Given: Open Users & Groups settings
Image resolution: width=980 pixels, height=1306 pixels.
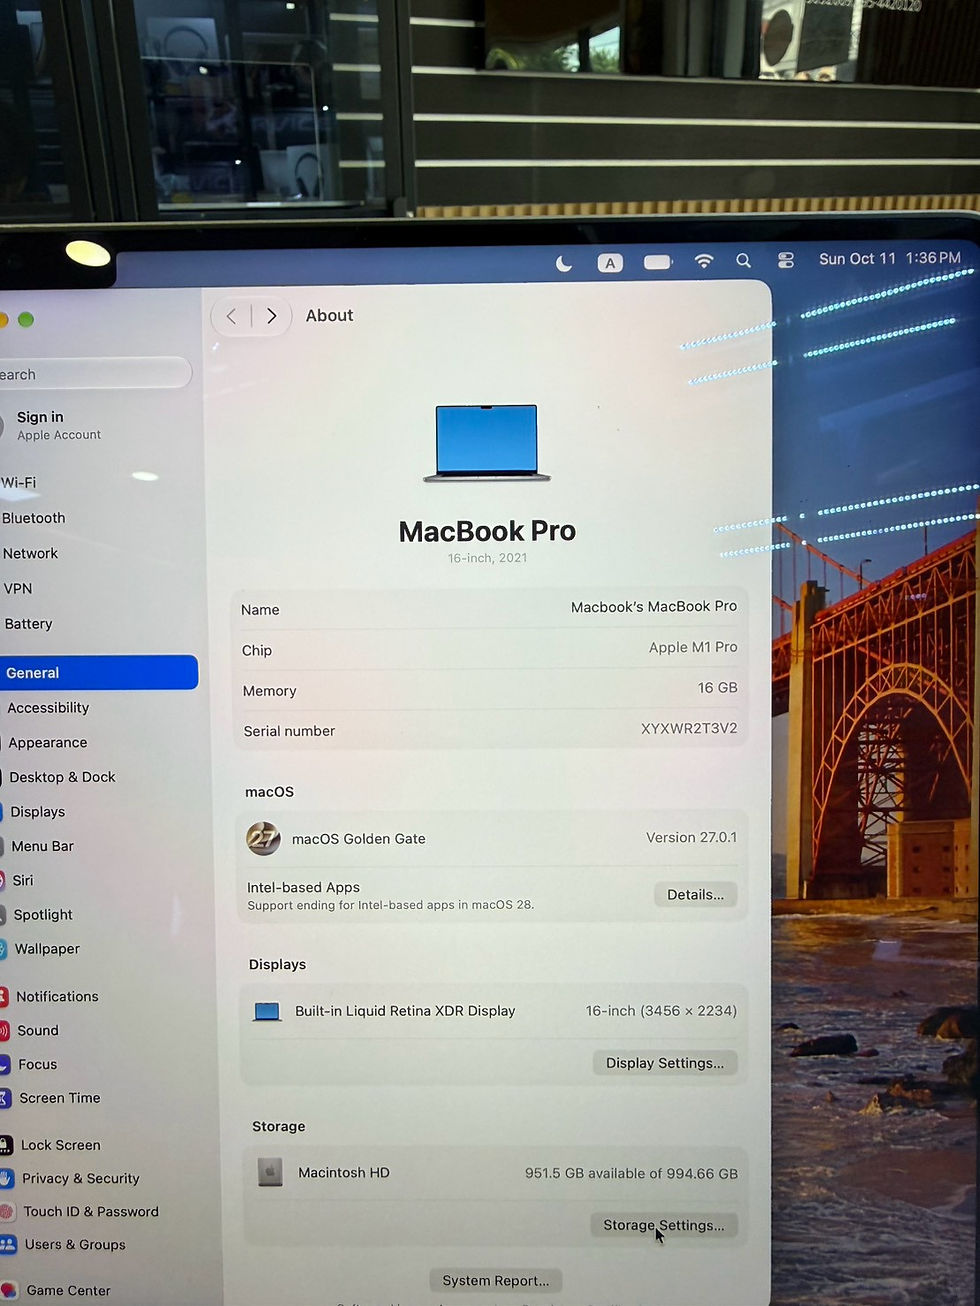Looking at the screenshot, I should 74,1244.
